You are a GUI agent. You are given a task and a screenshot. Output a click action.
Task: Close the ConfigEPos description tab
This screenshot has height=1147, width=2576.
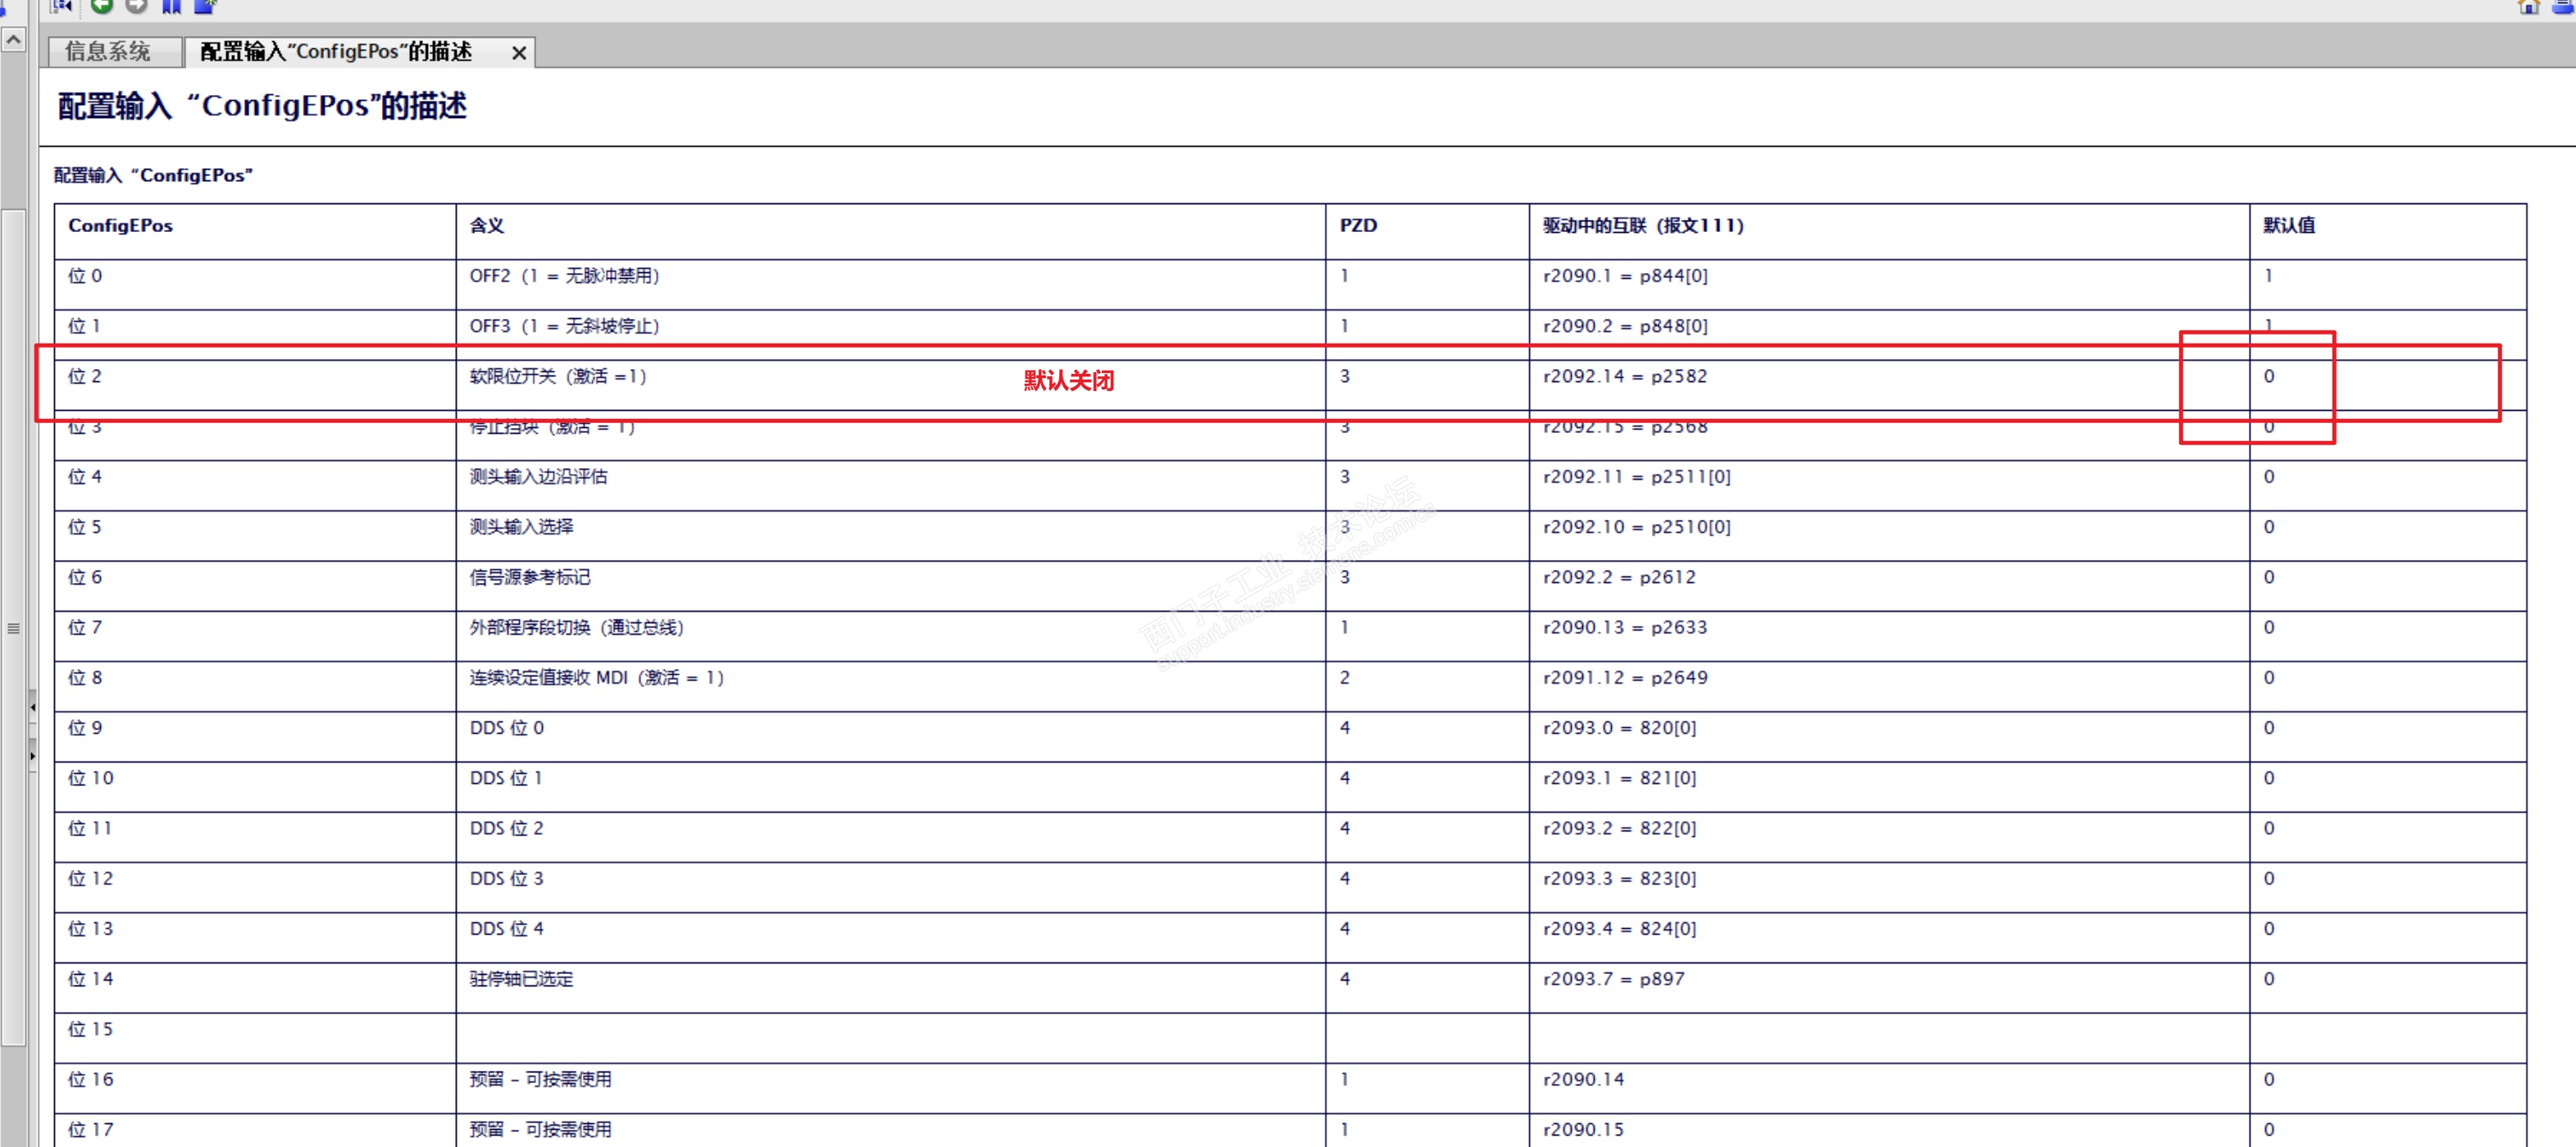518,53
